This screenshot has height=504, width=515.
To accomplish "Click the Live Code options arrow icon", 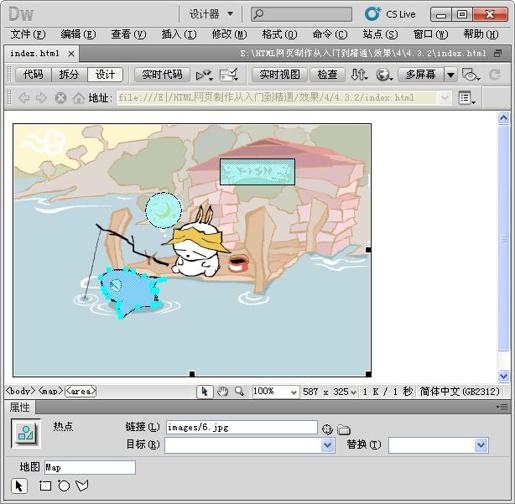I will (x=204, y=75).
